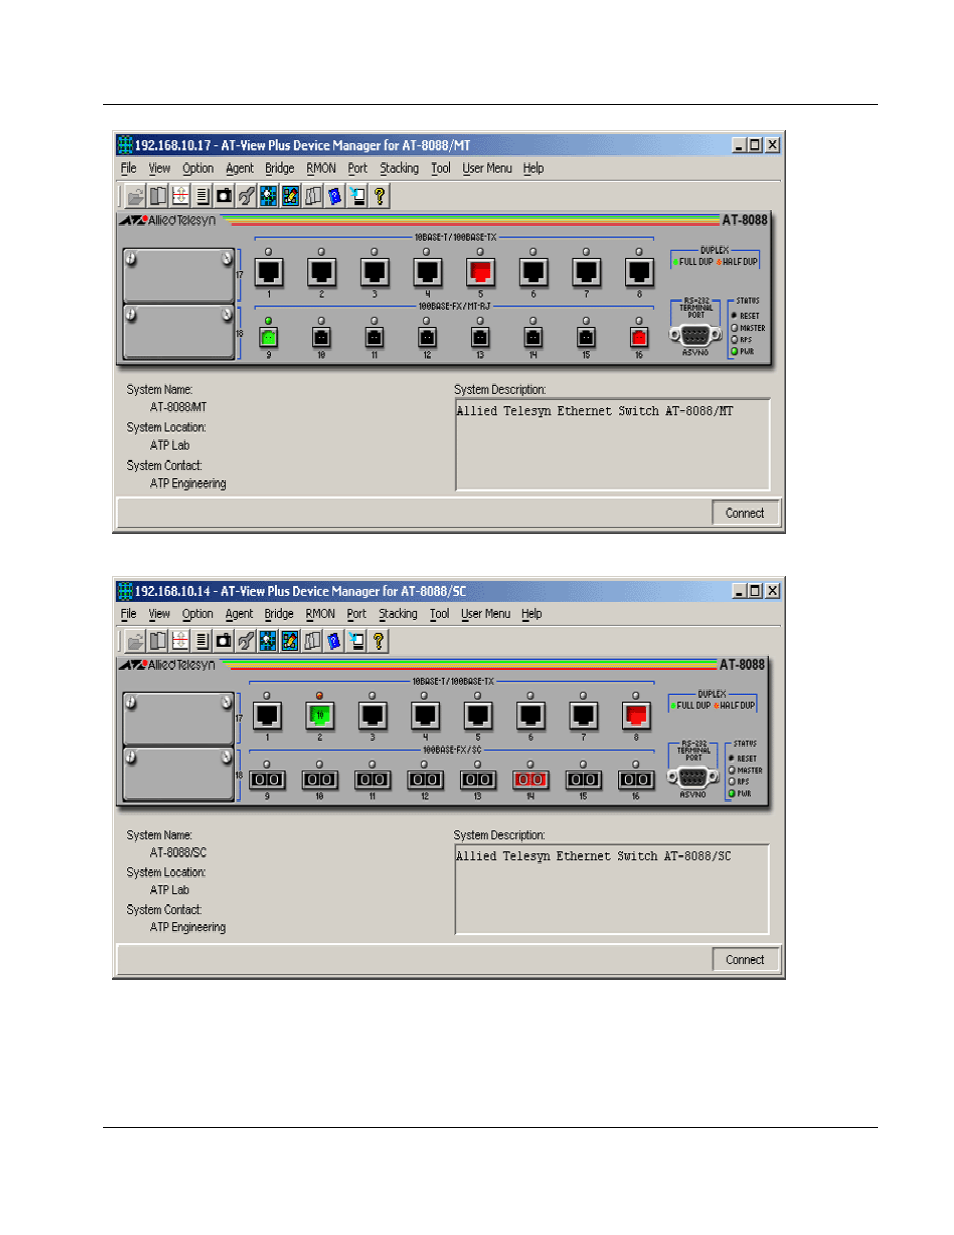Click the Open folder icon in the AT-8088/SC toolbar
The width and height of the screenshot is (954, 1235).
point(135,641)
